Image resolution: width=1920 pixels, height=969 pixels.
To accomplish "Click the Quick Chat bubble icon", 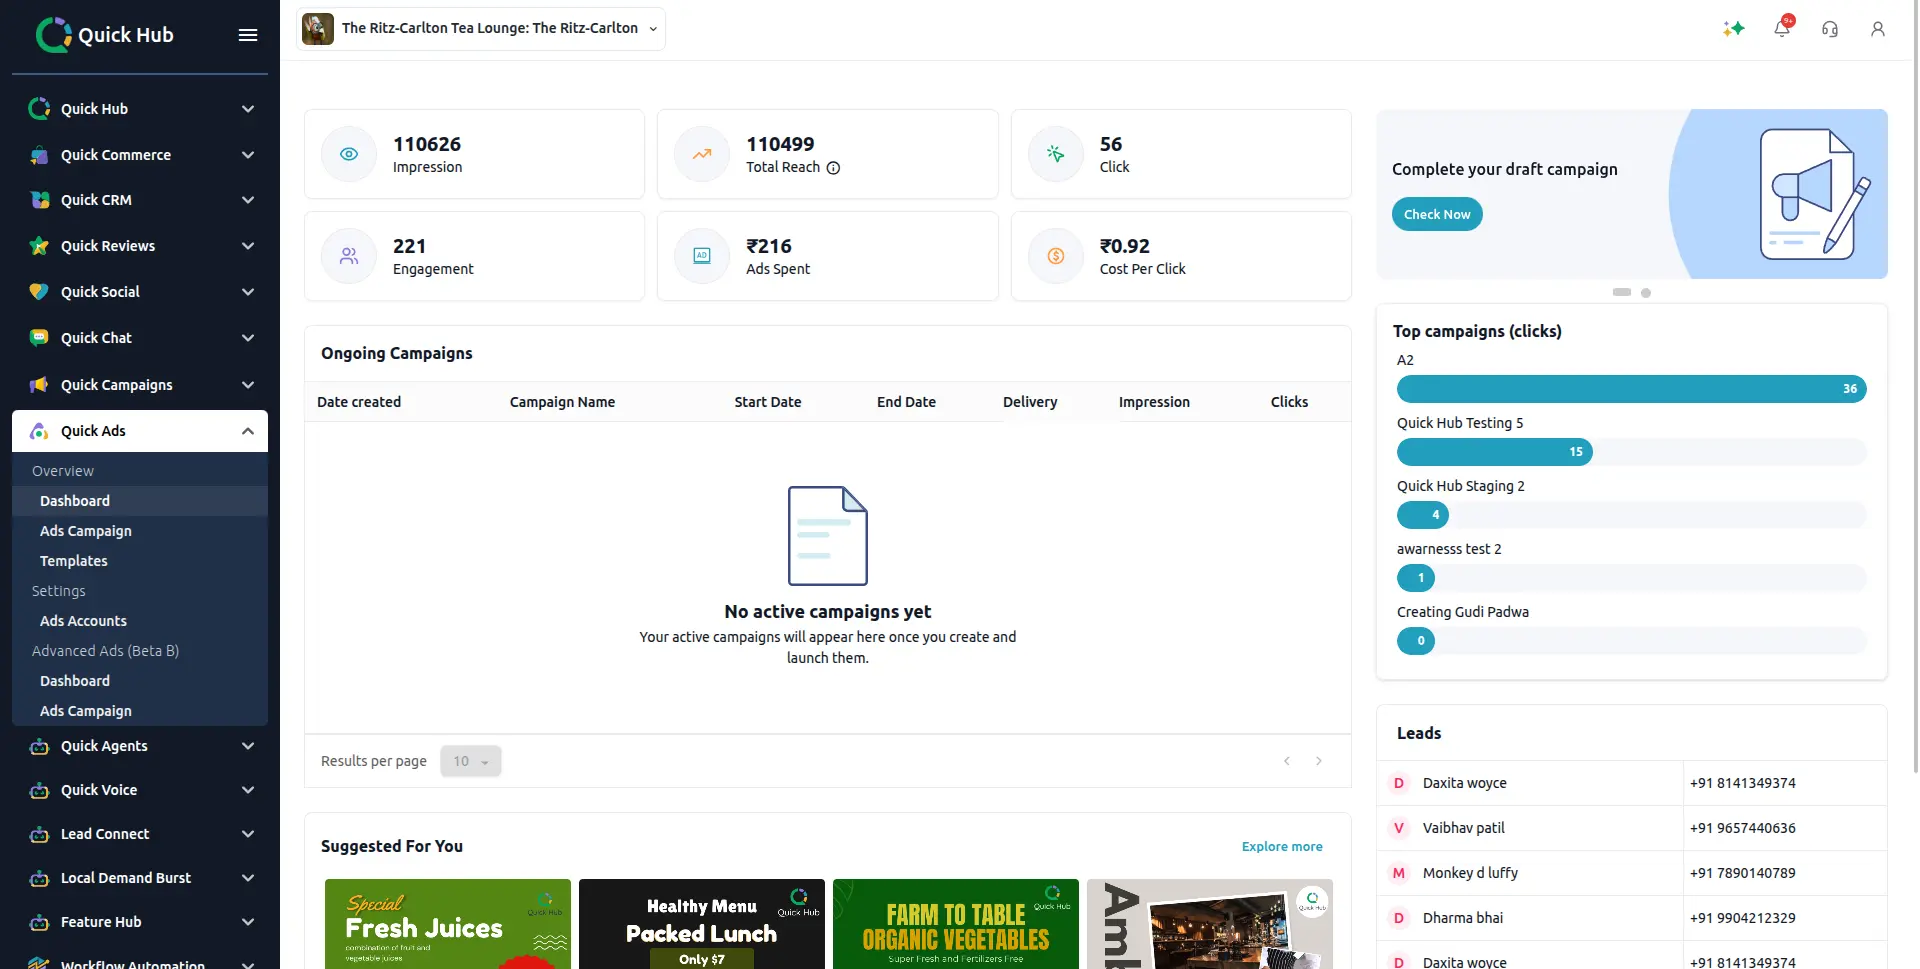I will coord(39,338).
